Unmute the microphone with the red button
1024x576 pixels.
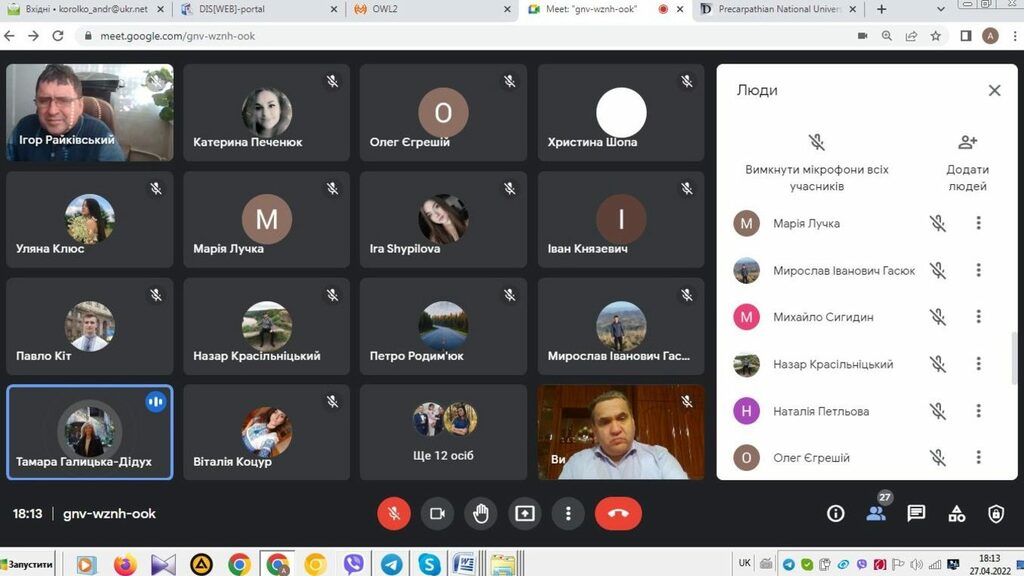[394, 513]
